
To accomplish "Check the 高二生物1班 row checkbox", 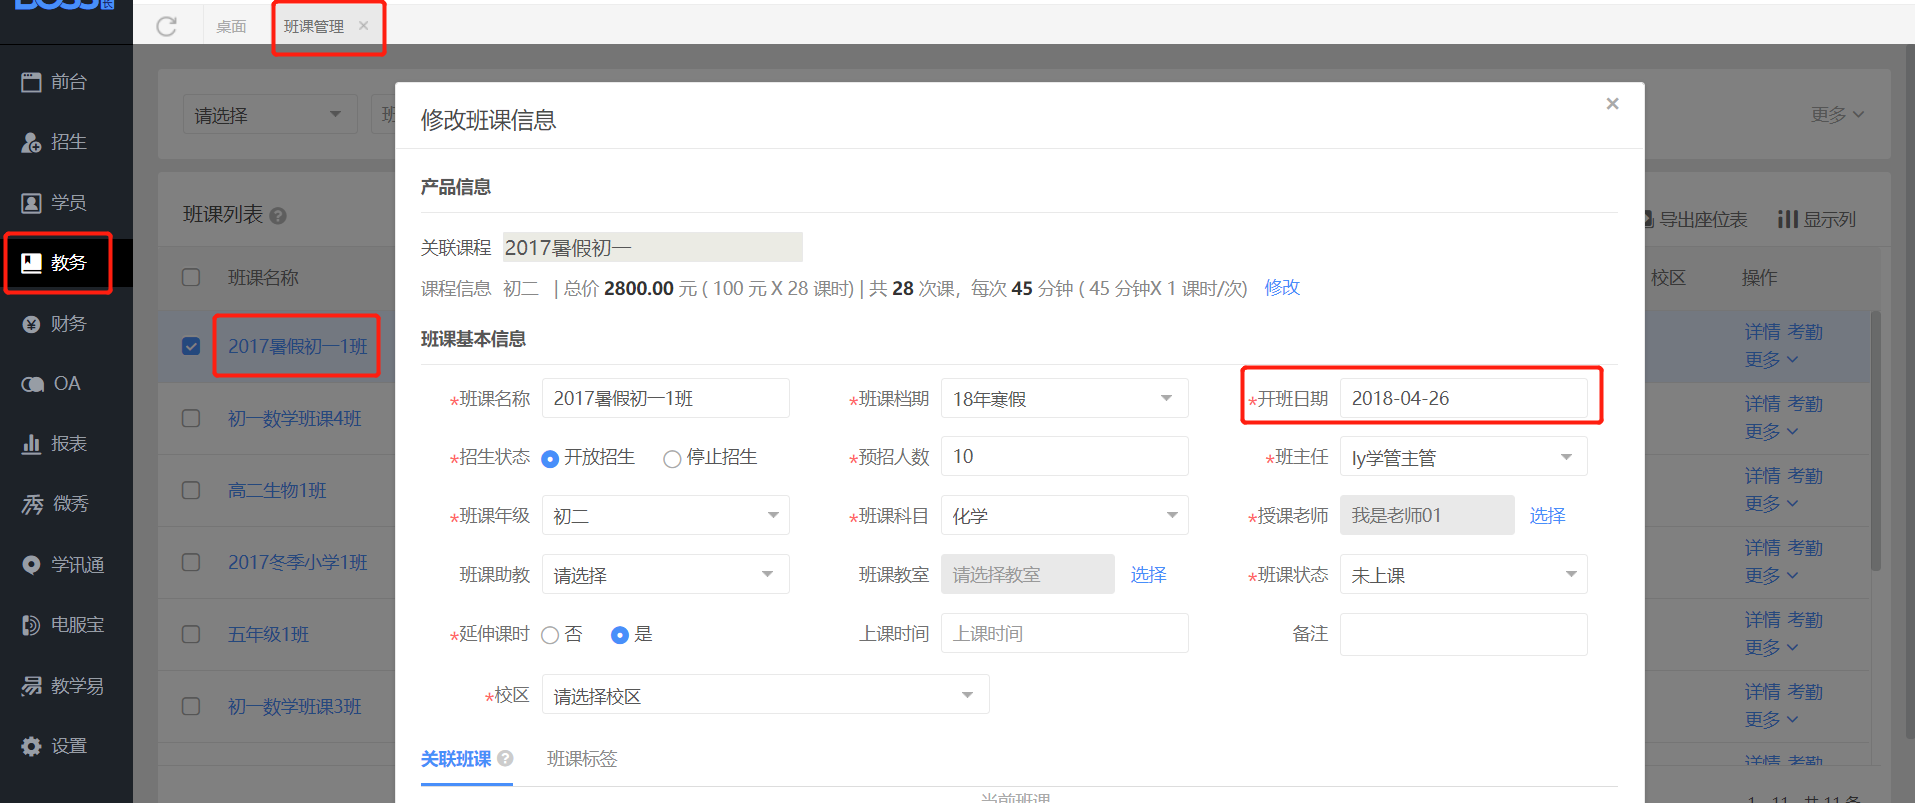I will pyautogui.click(x=191, y=490).
